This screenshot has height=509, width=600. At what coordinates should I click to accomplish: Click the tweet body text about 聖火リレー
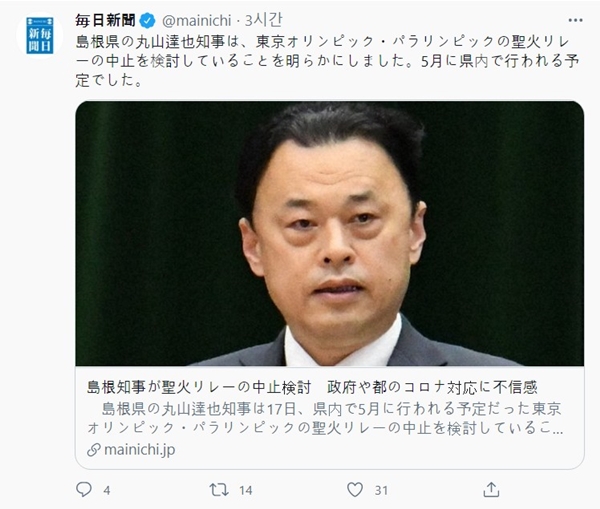327,61
